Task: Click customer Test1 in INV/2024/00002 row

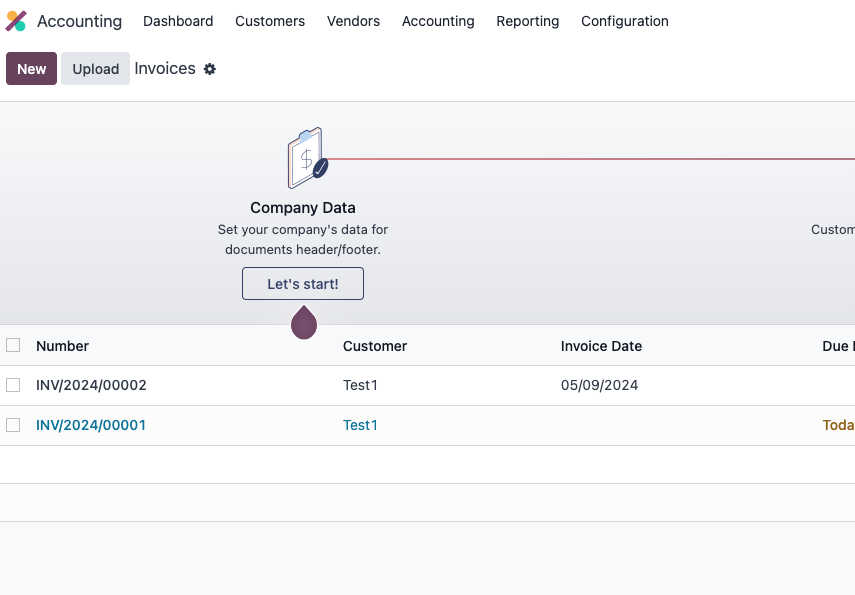Action: 360,385
